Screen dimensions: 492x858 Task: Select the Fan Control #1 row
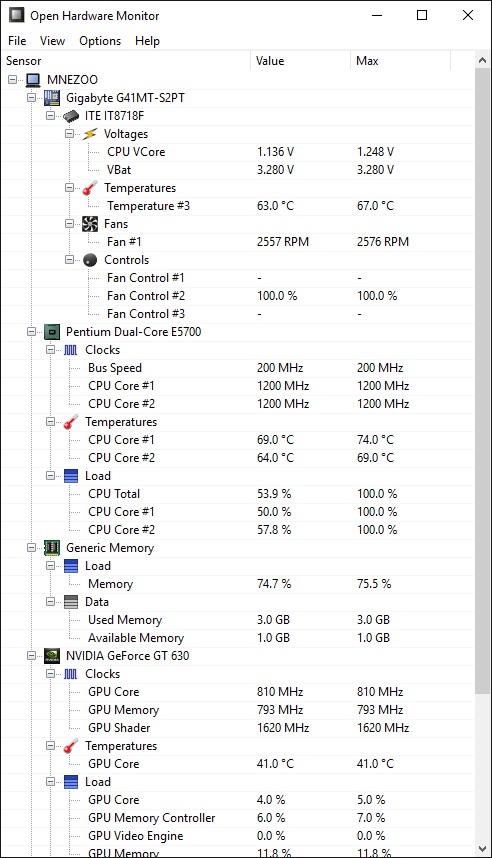click(238, 278)
